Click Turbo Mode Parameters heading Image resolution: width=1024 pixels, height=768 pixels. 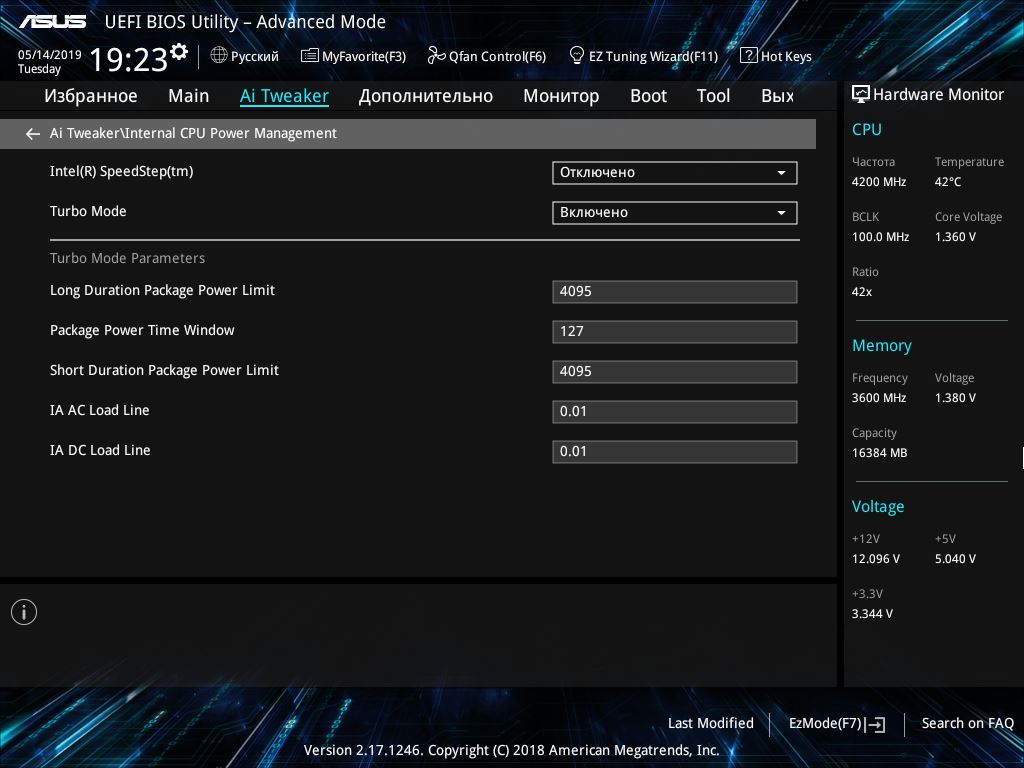point(127,258)
